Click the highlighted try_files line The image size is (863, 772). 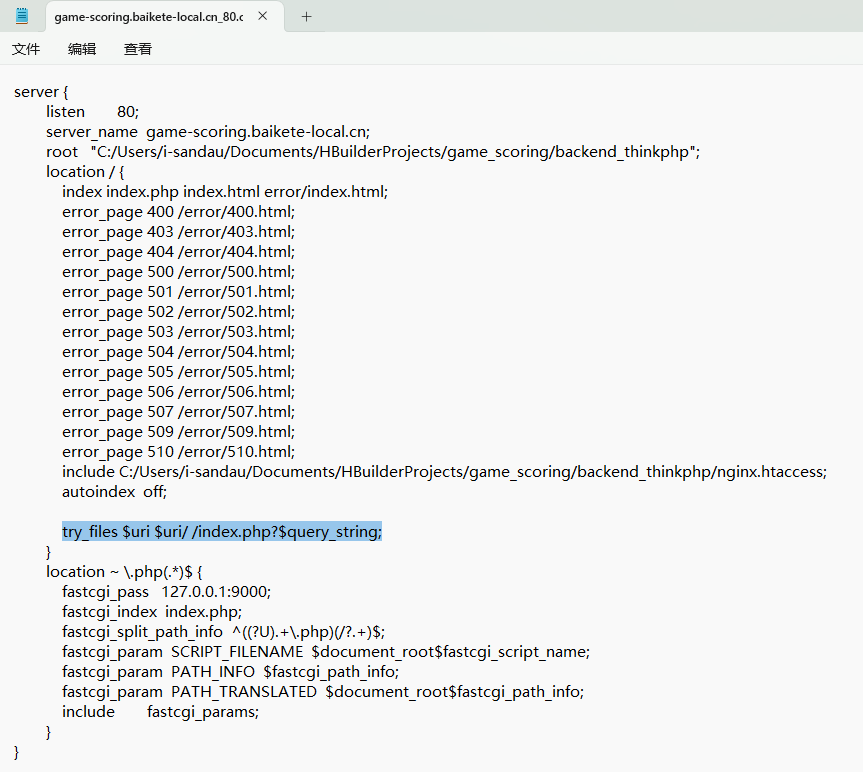[x=221, y=532]
